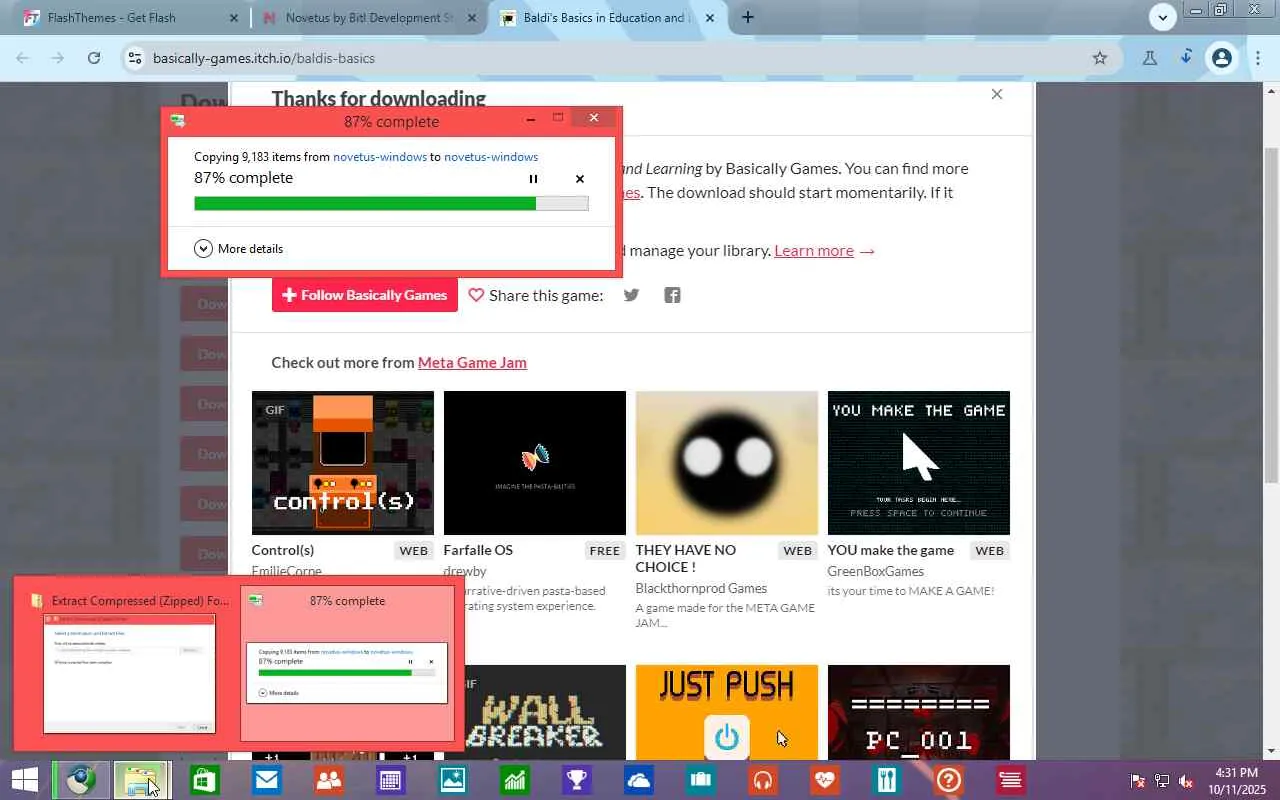View site information for itch.io
The image size is (1280, 800).
tap(136, 58)
